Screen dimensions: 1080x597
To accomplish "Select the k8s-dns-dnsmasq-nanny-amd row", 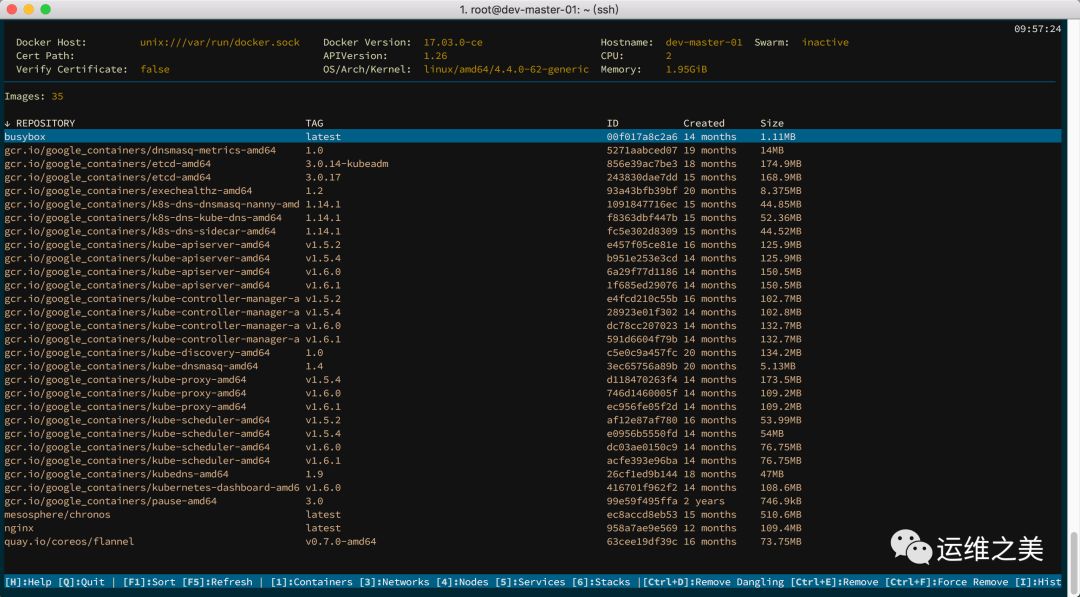I will [532, 204].
